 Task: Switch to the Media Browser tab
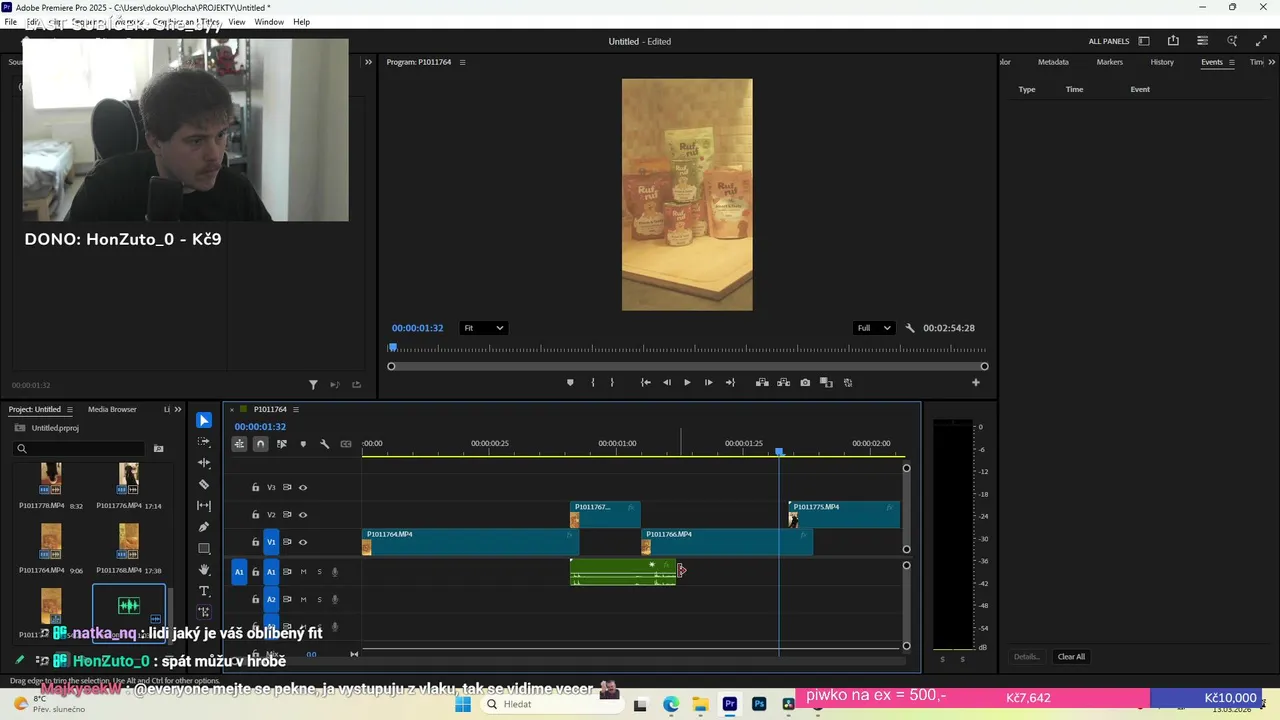coord(112,409)
